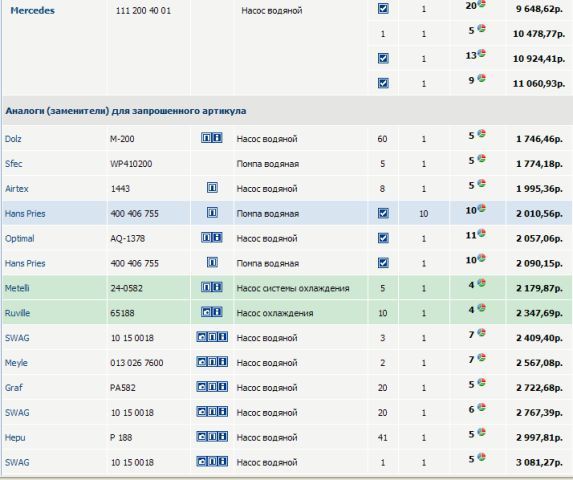Select the part number WP410200

[131, 164]
